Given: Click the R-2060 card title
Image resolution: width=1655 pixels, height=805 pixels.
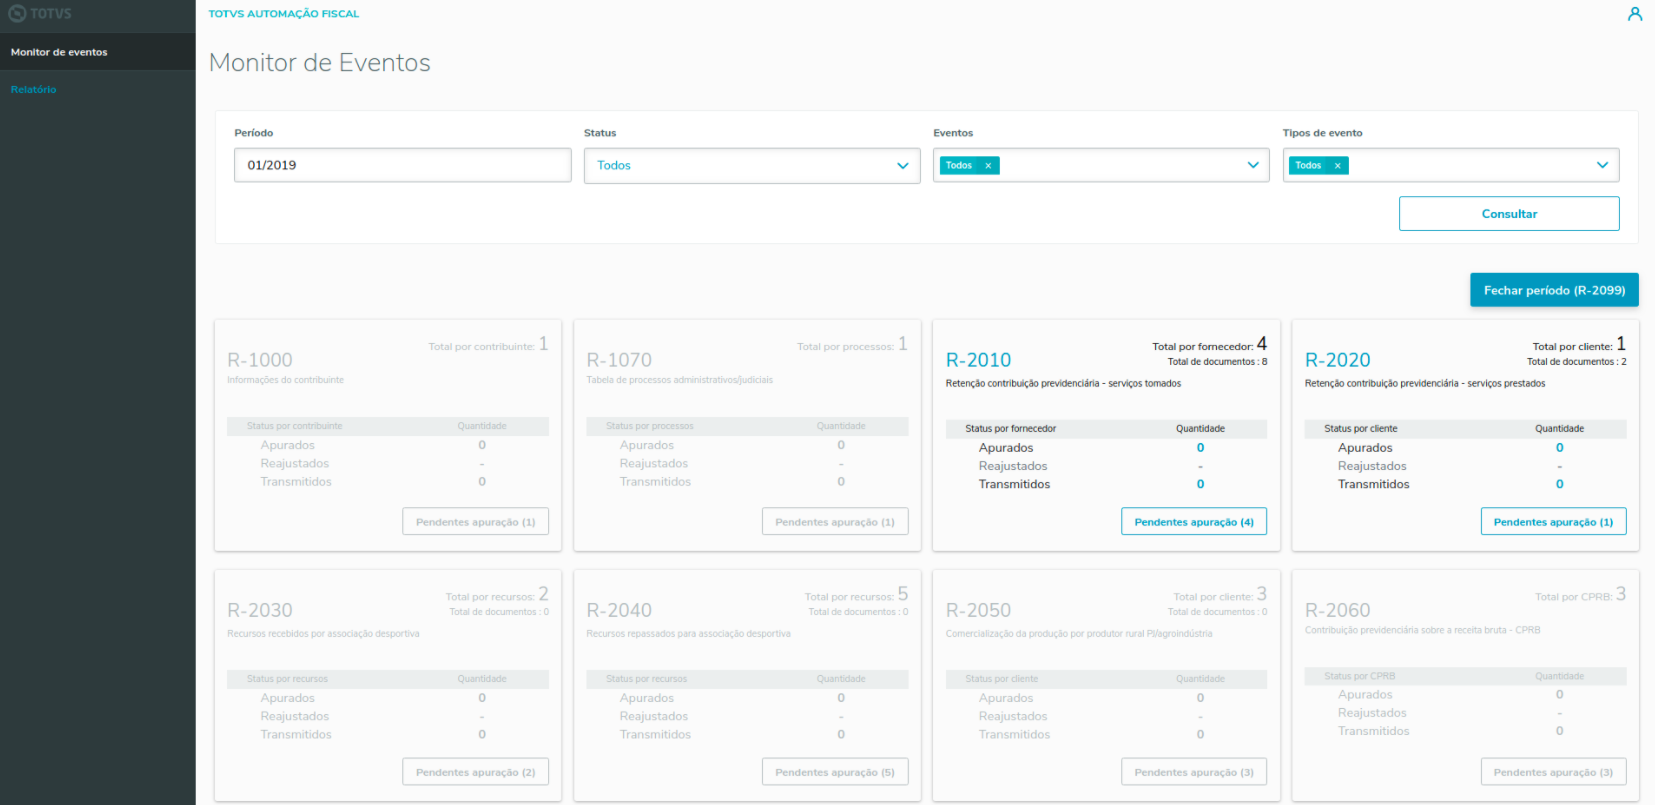Looking at the screenshot, I should pyautogui.click(x=1337, y=610).
